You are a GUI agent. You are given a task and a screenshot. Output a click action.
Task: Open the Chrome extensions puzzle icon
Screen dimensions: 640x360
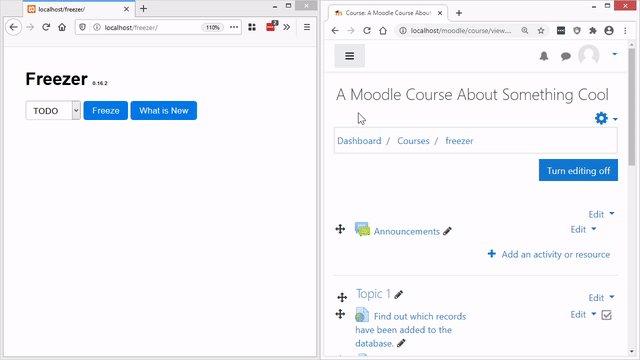tap(593, 31)
